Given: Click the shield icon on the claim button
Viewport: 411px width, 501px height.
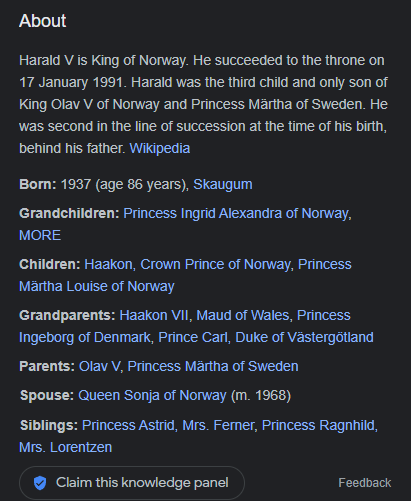Looking at the screenshot, I should click(40, 483).
